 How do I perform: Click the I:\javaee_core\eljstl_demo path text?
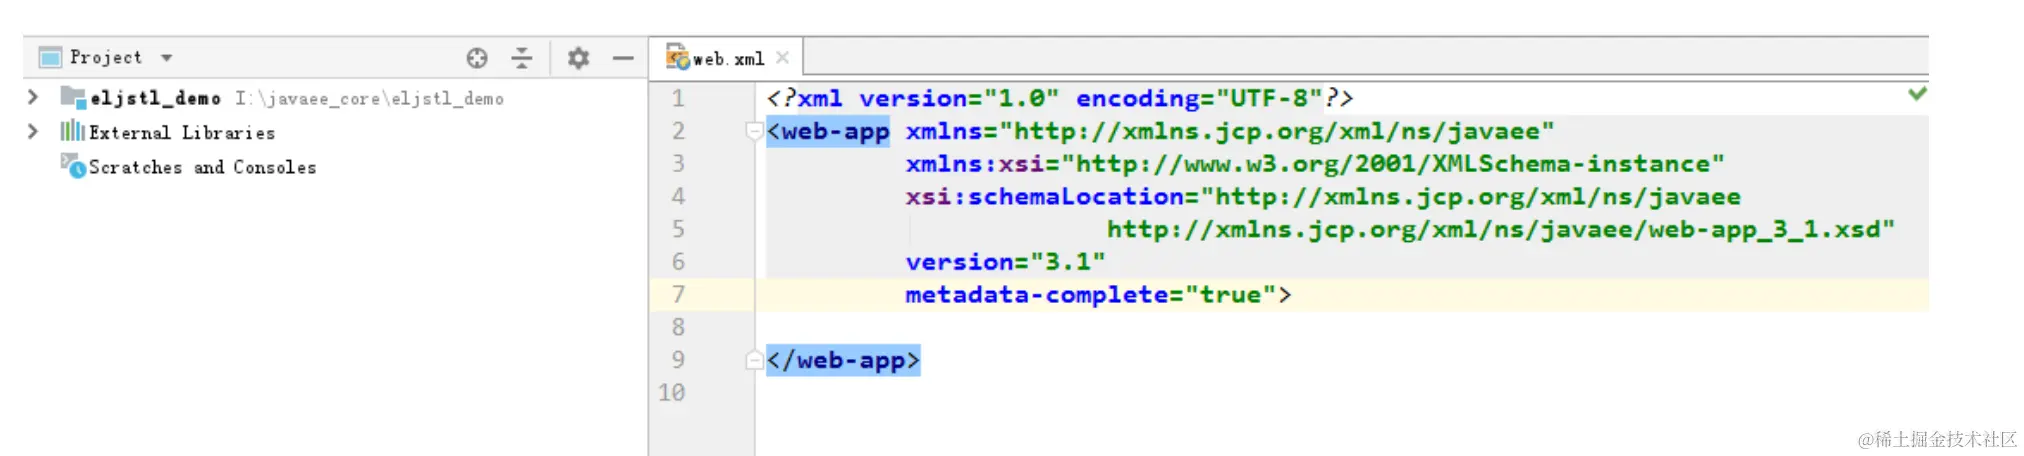point(370,98)
